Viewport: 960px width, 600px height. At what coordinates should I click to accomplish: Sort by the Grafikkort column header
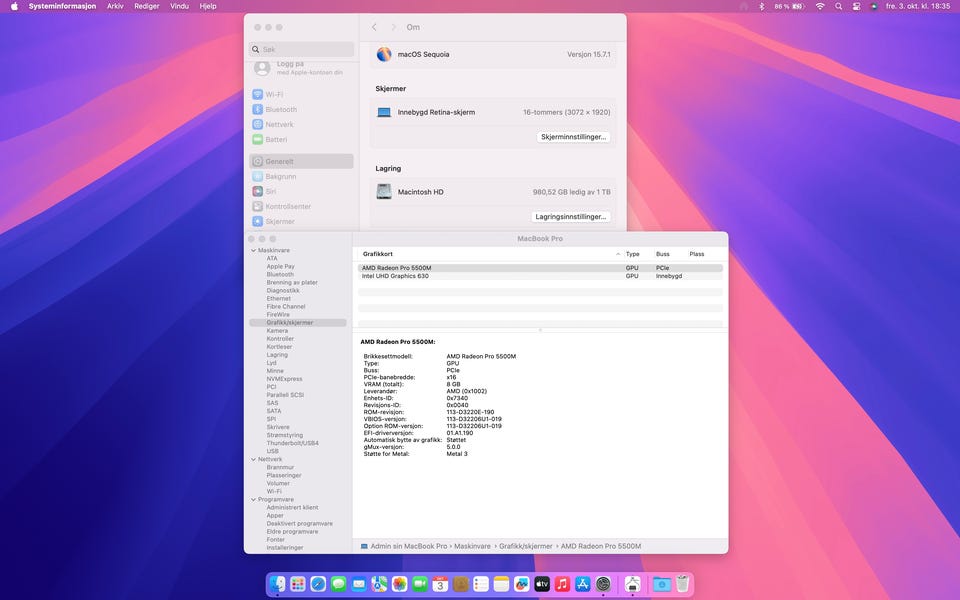pyautogui.click(x=378, y=254)
